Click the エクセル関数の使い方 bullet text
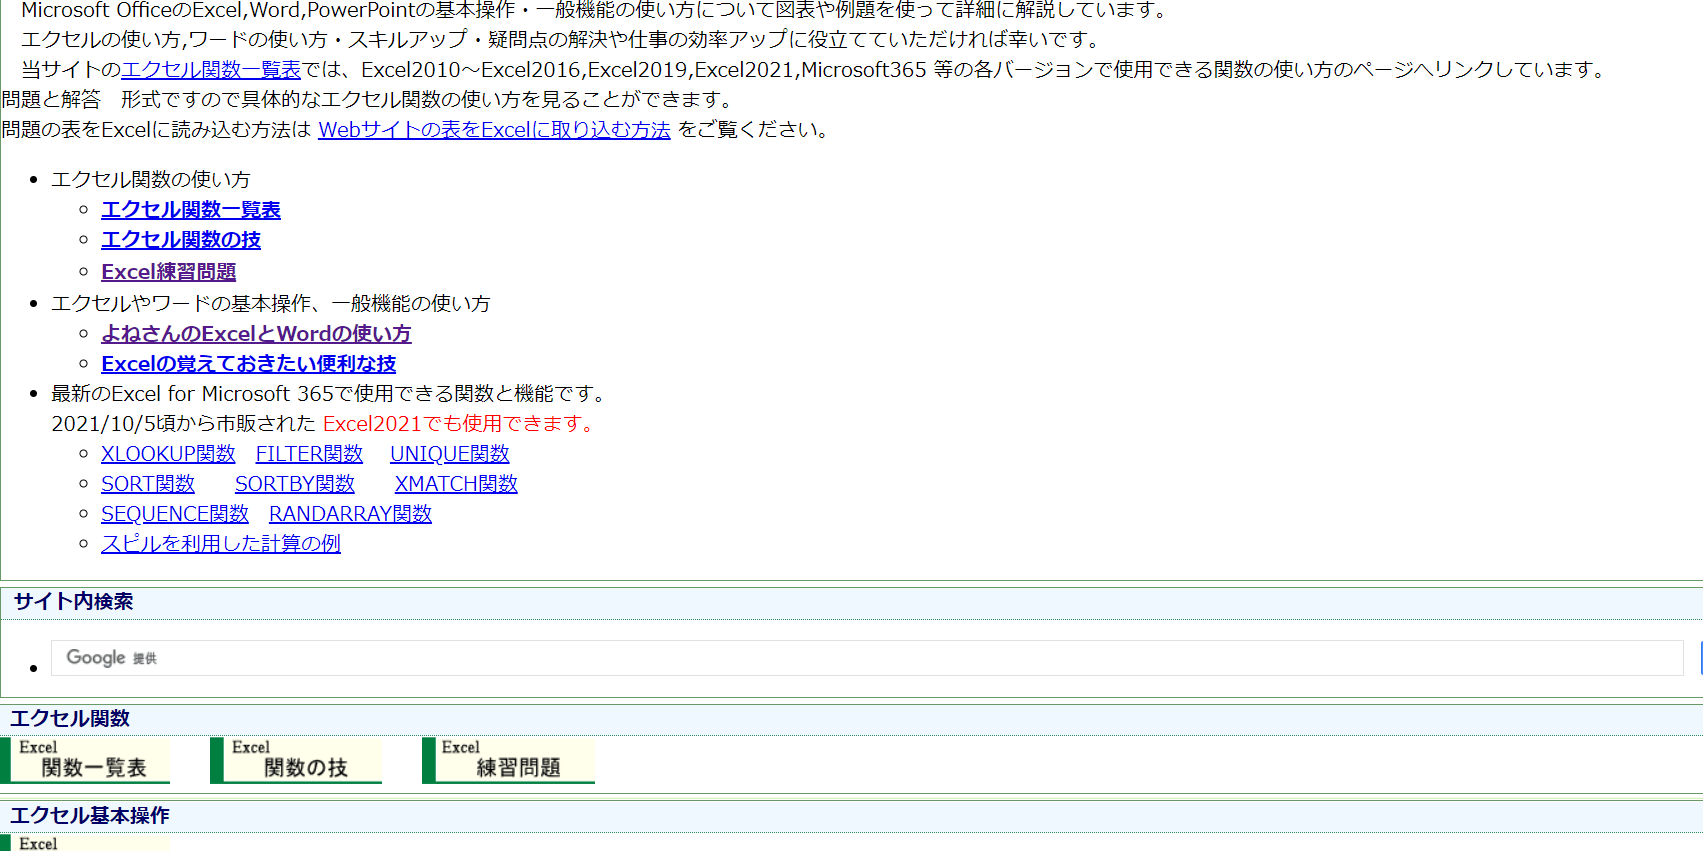 (x=151, y=180)
